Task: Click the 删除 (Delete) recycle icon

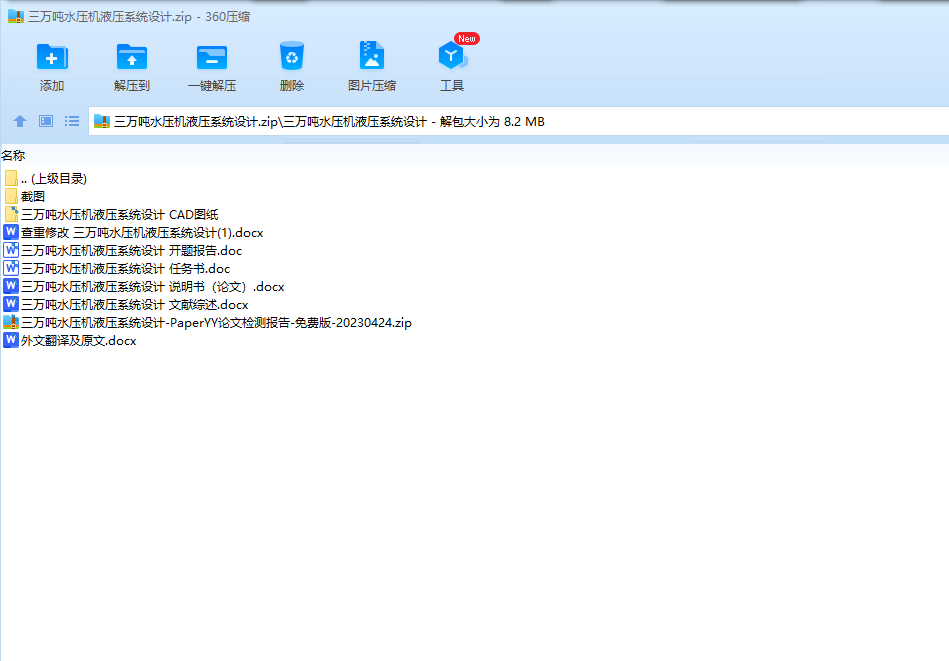Action: coord(292,56)
